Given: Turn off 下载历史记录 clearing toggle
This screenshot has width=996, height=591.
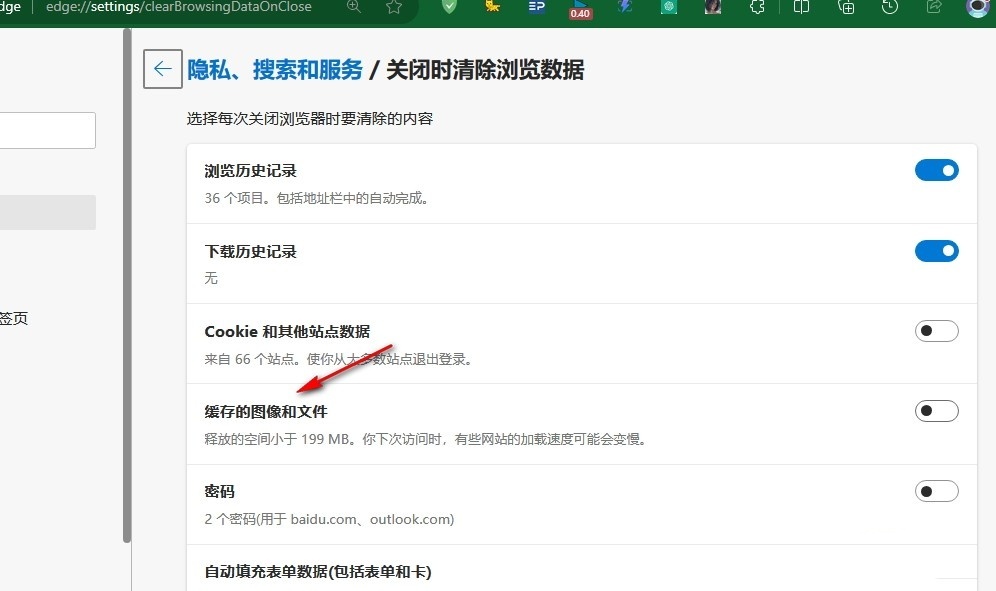Looking at the screenshot, I should point(936,251).
